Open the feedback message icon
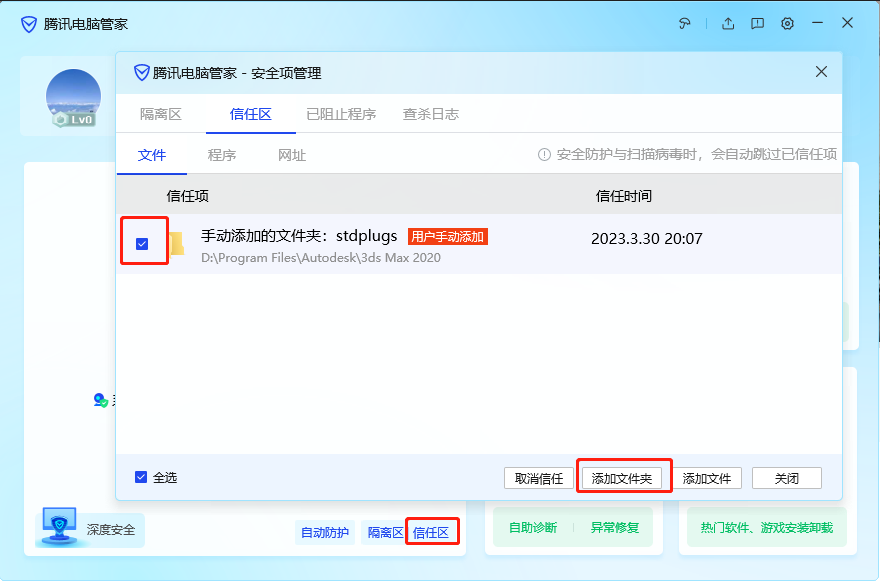880x582 pixels. click(758, 24)
